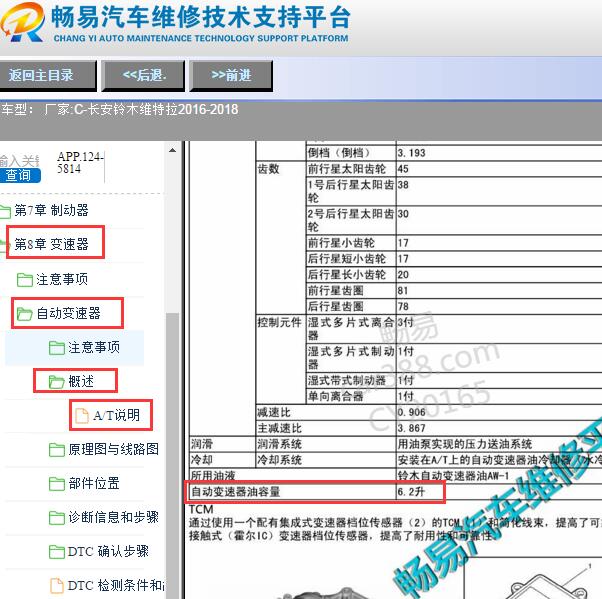602x599 pixels.
Task: Open the DTC 检测条件 document
Action: [x=116, y=585]
